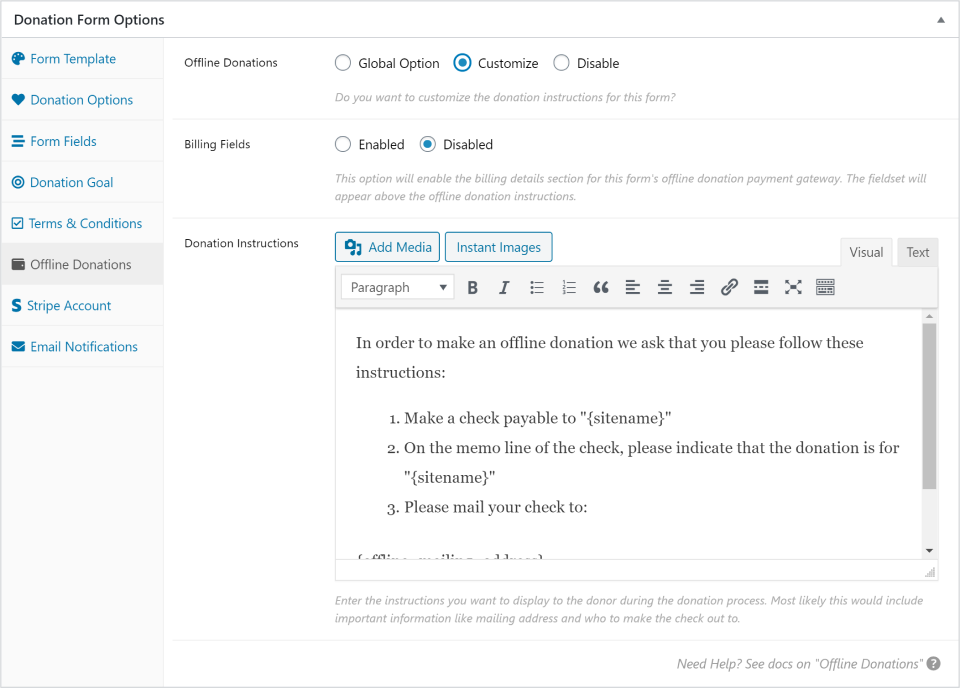Switch to the Text editor tab
The image size is (960, 689).
pos(917,252)
